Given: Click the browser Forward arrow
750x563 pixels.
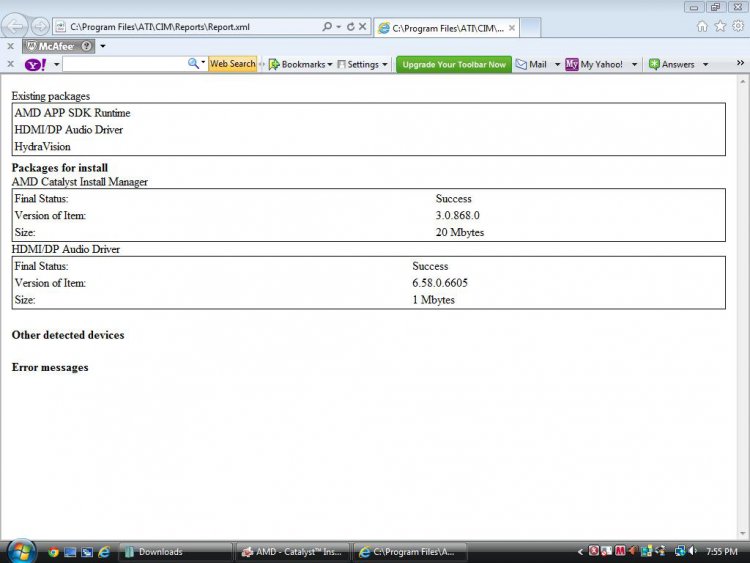Looking at the screenshot, I should [x=40, y=26].
